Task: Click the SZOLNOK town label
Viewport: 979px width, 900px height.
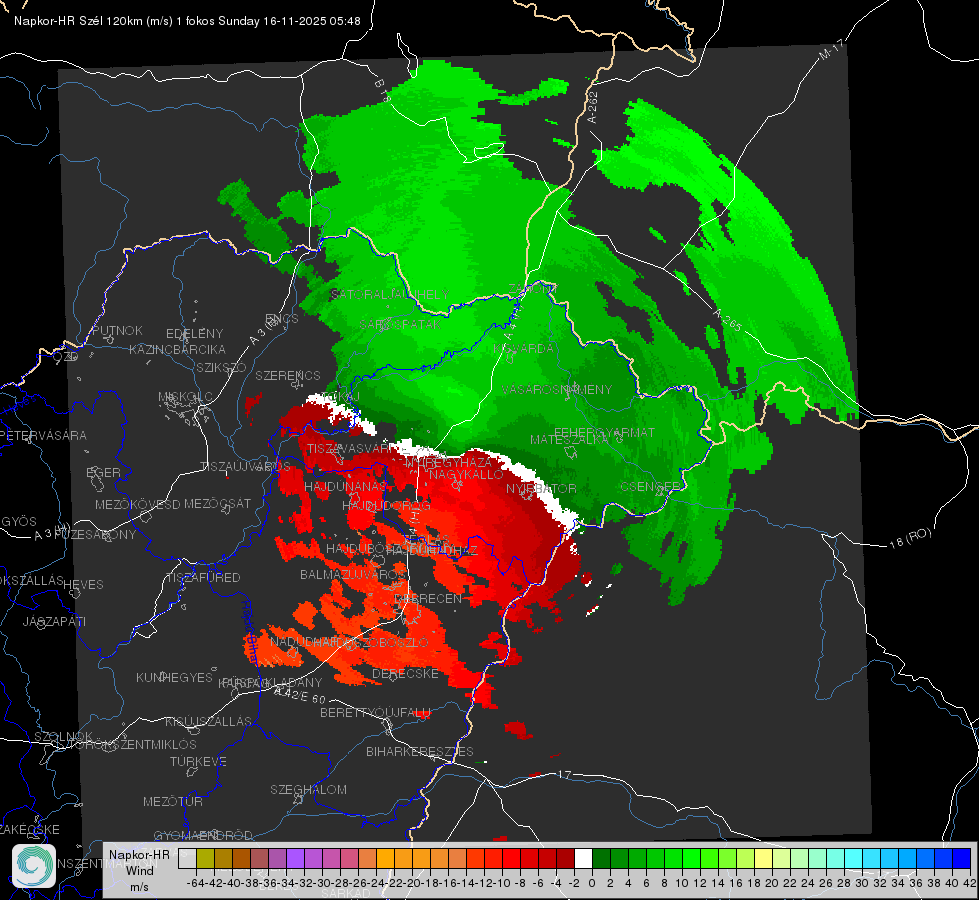Action: coord(64,736)
